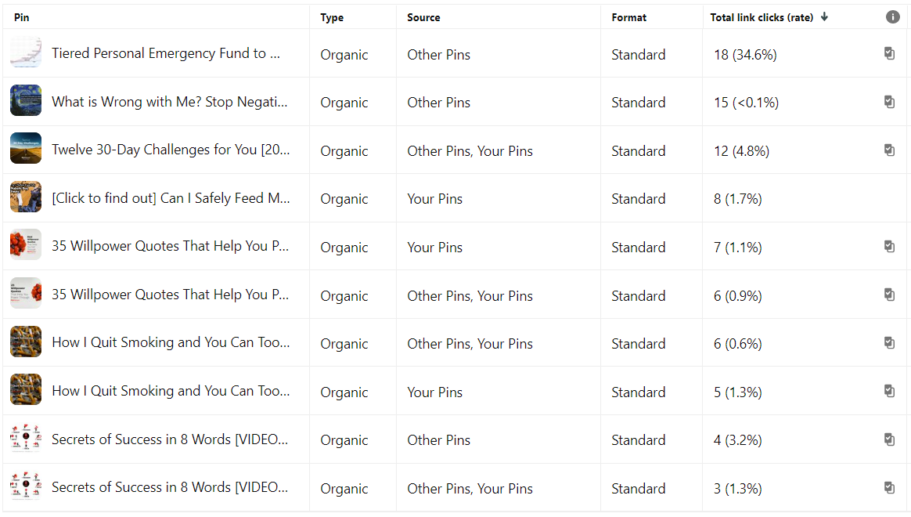The image size is (911, 517).
Task: Click the What is Wrong with Me thumbnail
Action: pos(26,102)
